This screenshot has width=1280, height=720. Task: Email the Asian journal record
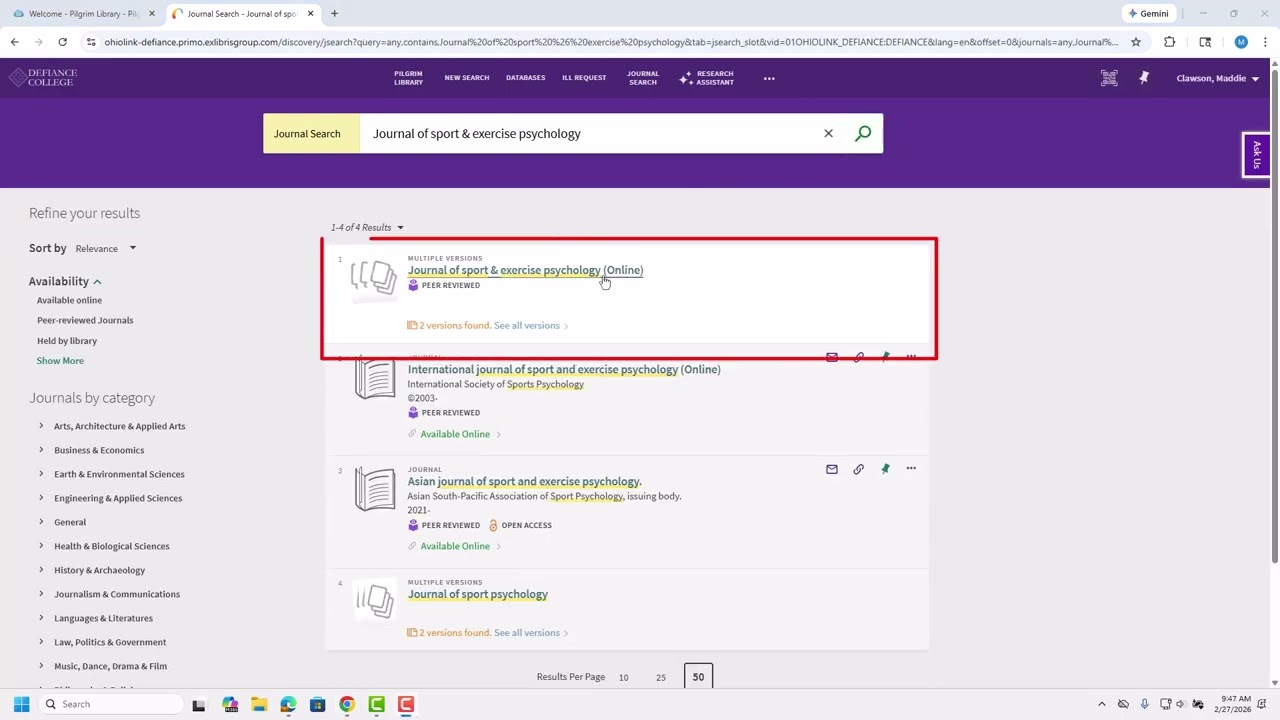(x=832, y=469)
